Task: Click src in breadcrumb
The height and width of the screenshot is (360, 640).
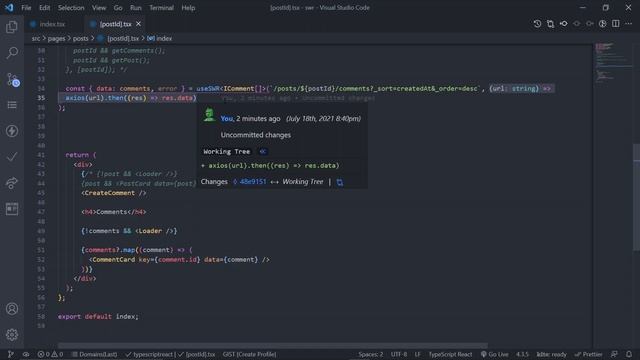Action: [x=36, y=38]
